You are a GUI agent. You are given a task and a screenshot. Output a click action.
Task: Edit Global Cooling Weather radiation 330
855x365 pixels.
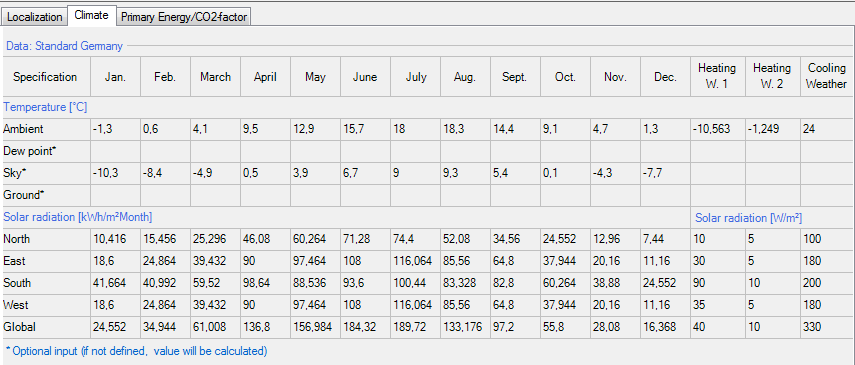[x=827, y=327]
